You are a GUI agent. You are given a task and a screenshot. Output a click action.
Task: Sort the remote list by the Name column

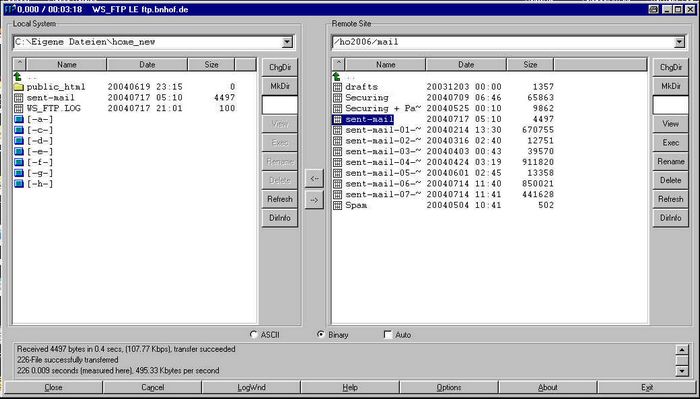[386, 65]
